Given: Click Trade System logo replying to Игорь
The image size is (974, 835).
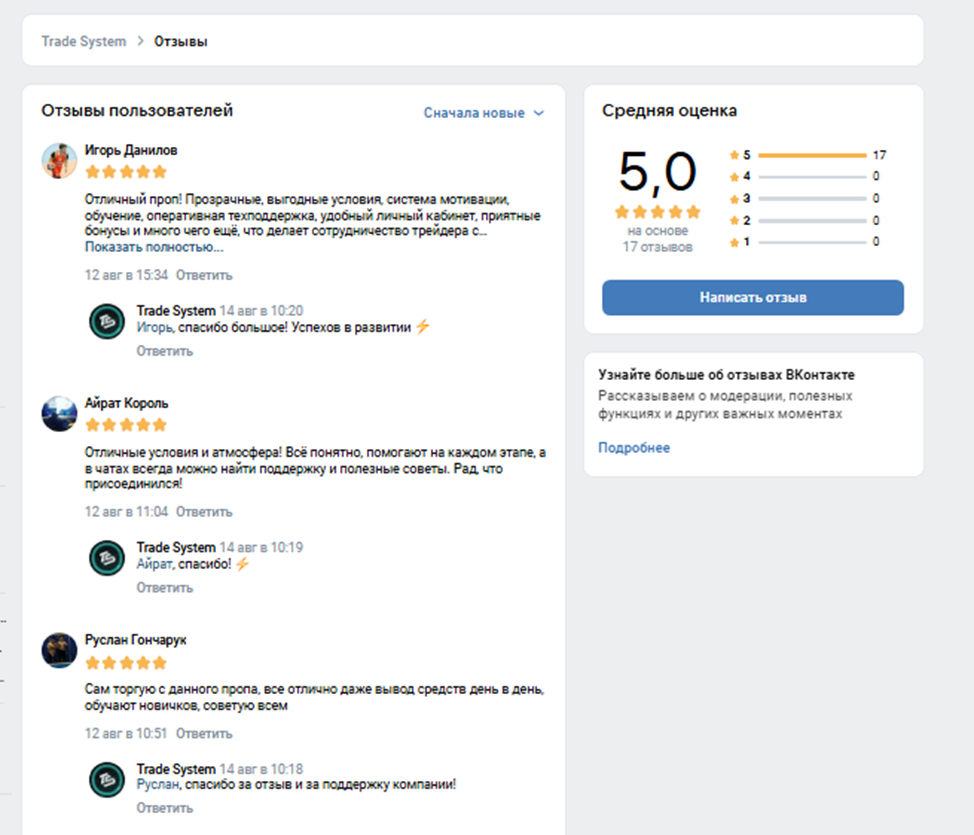Looking at the screenshot, I should [x=107, y=321].
